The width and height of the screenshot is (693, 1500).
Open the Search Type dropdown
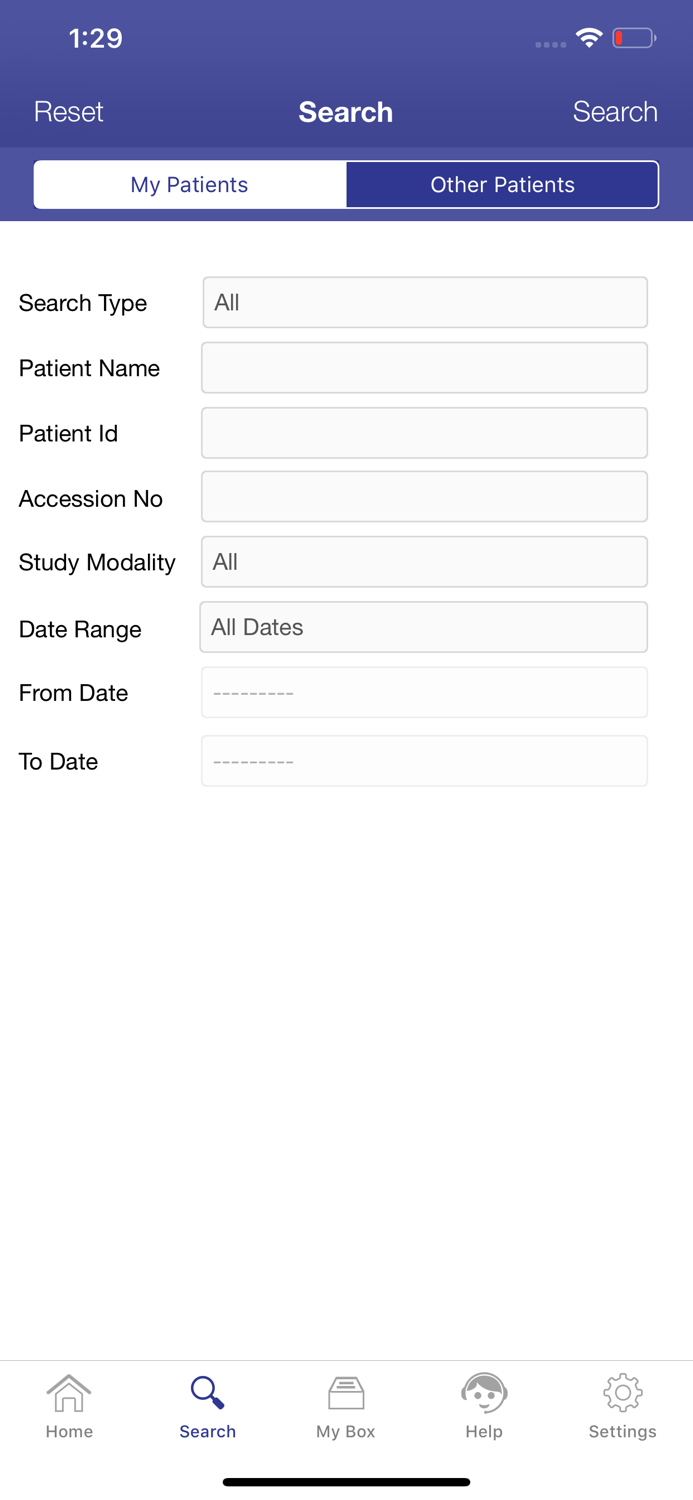coord(425,302)
